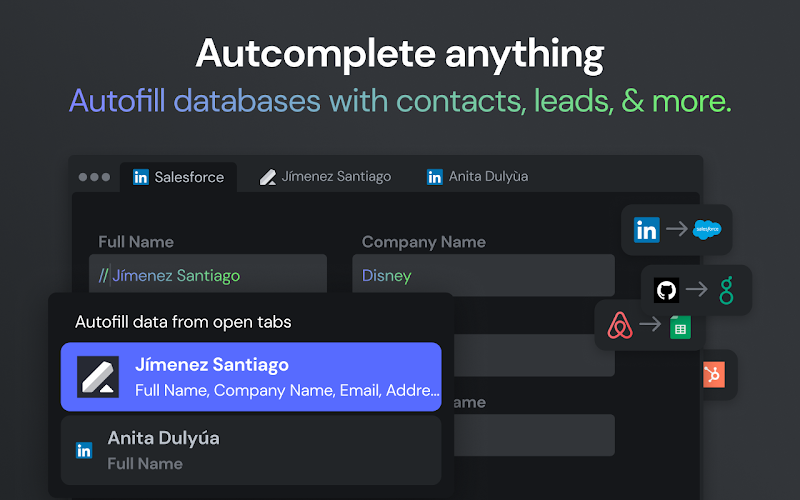Select Anita Dulyúa autofill suggestion
Viewport: 800px width, 500px height.
(x=251, y=450)
